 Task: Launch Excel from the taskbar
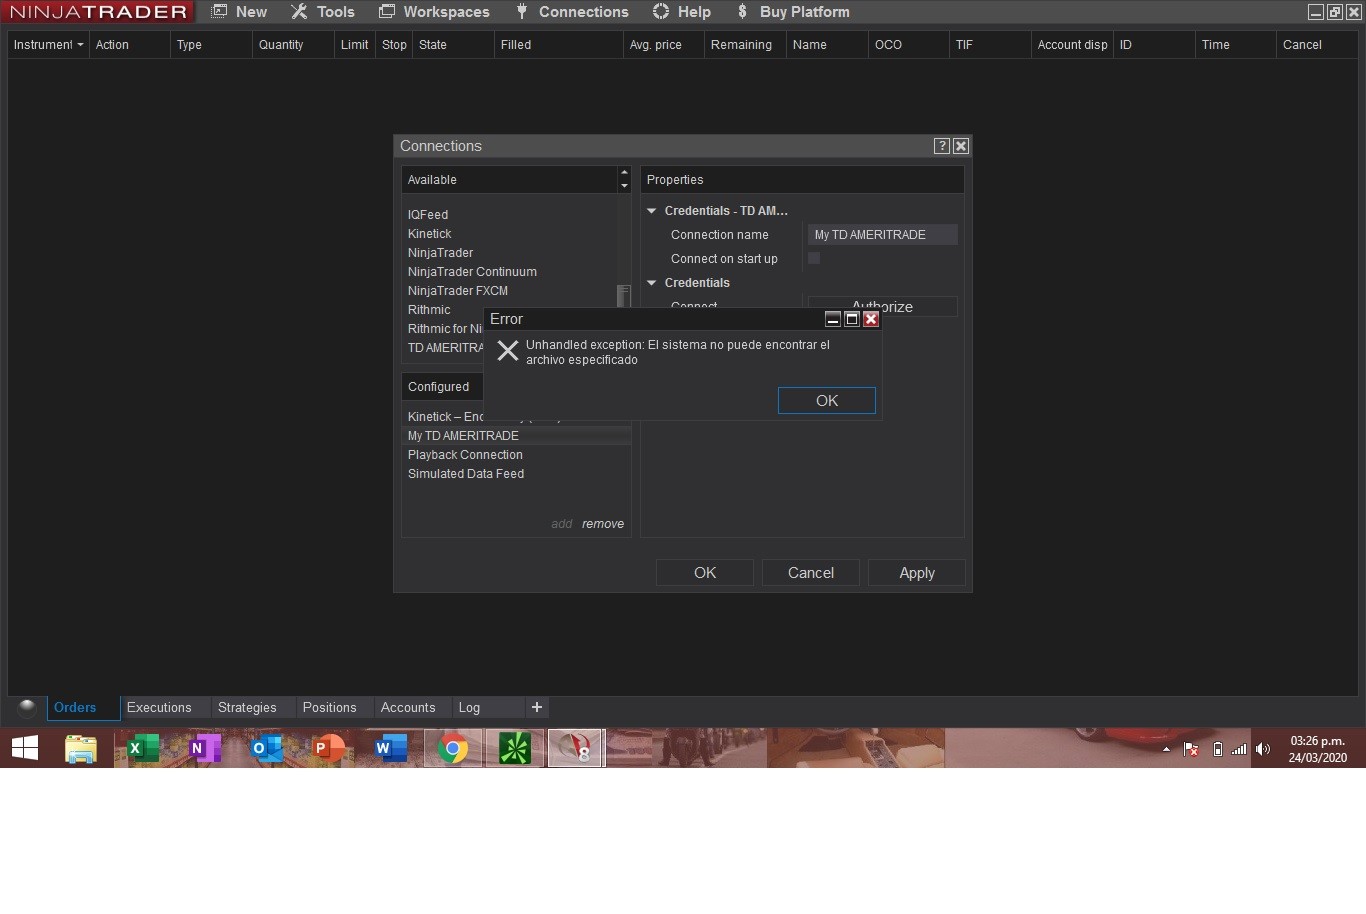click(143, 748)
